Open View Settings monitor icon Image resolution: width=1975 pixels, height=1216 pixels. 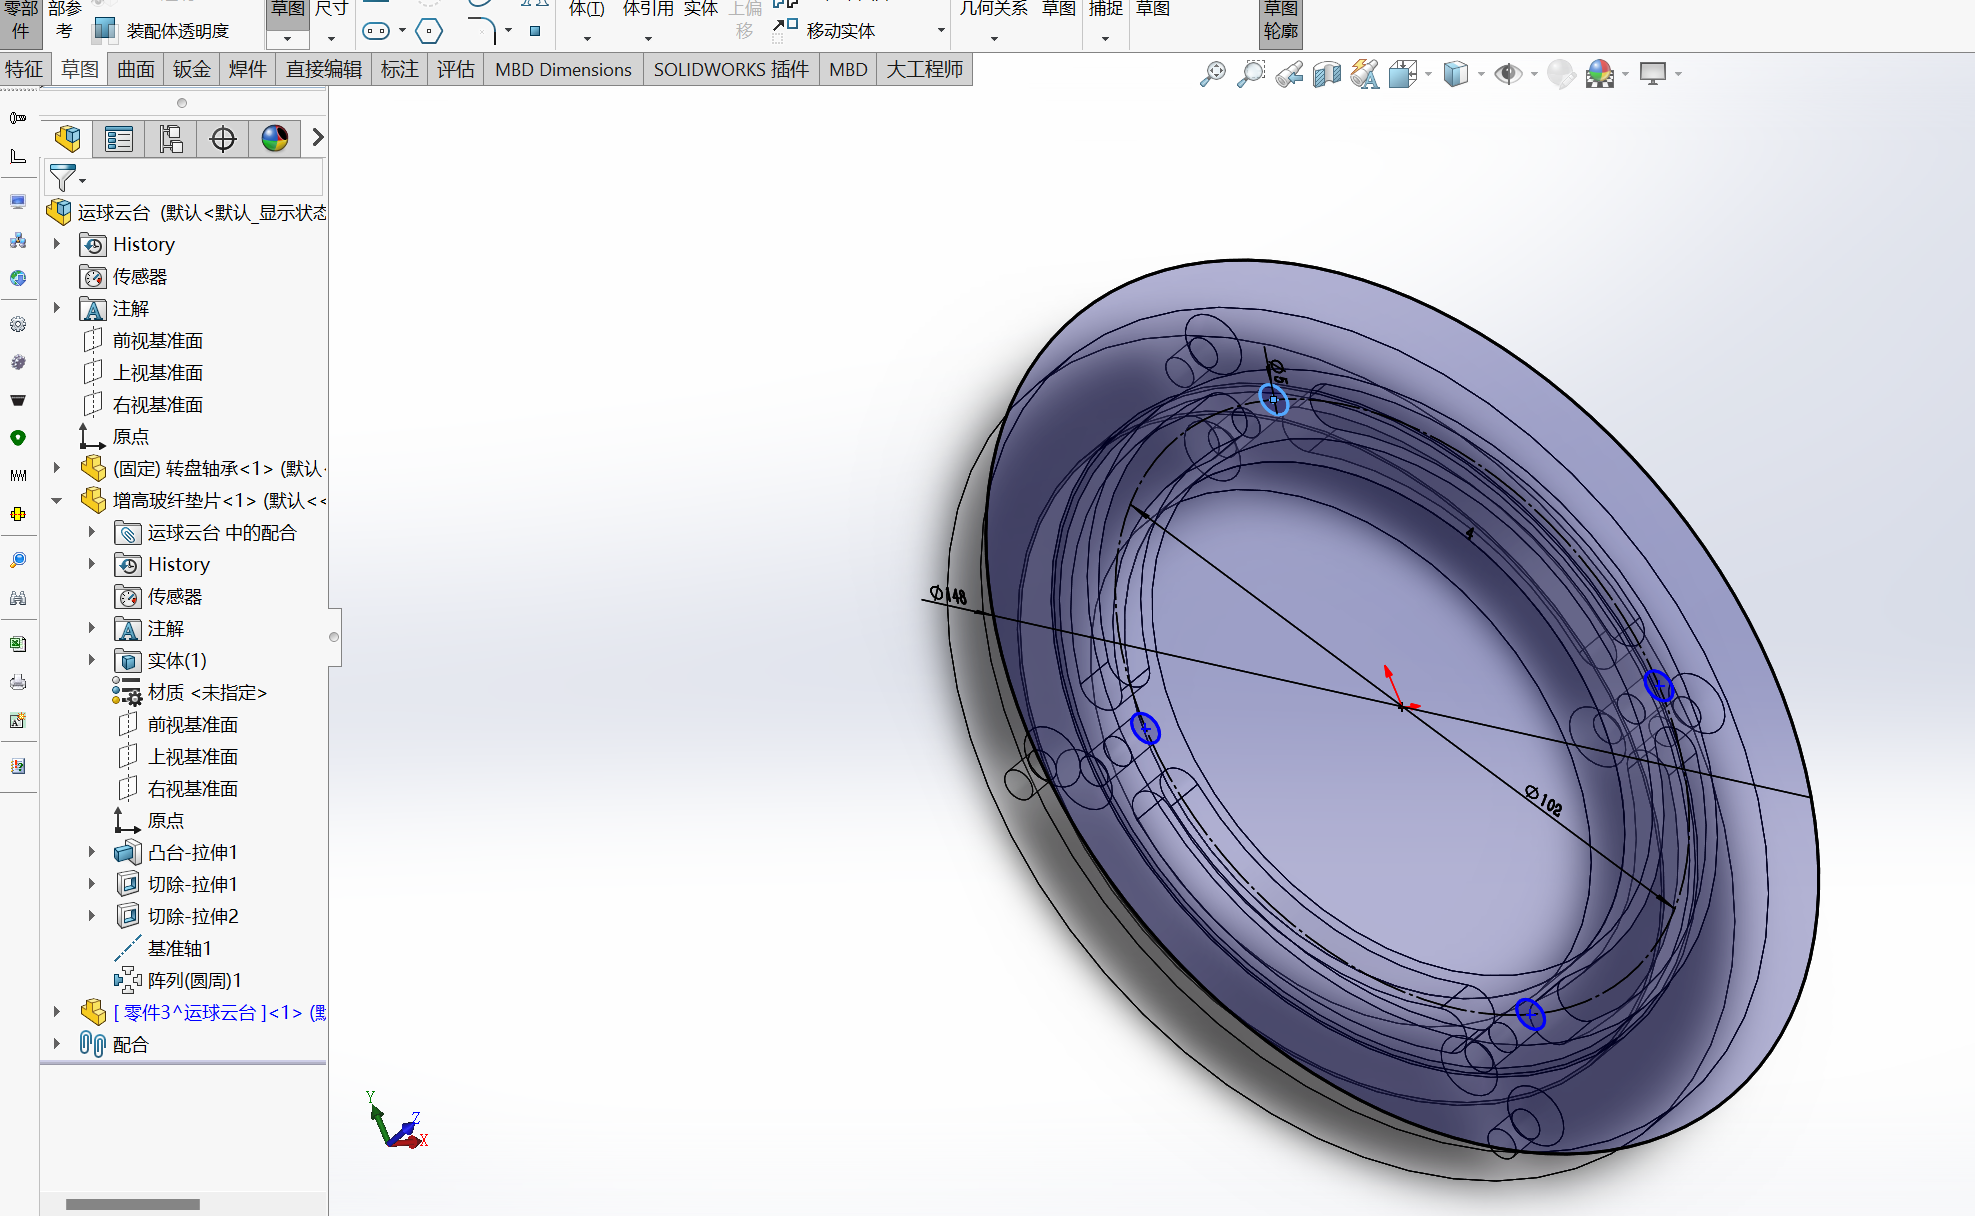(1653, 74)
